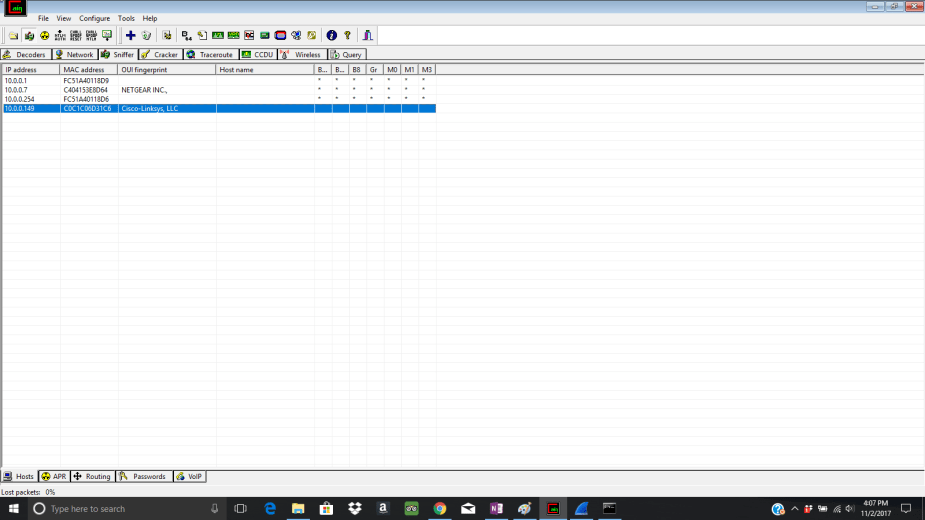The image size is (925, 520).
Task: Click the Base64 password decoder icon
Action: (186, 35)
